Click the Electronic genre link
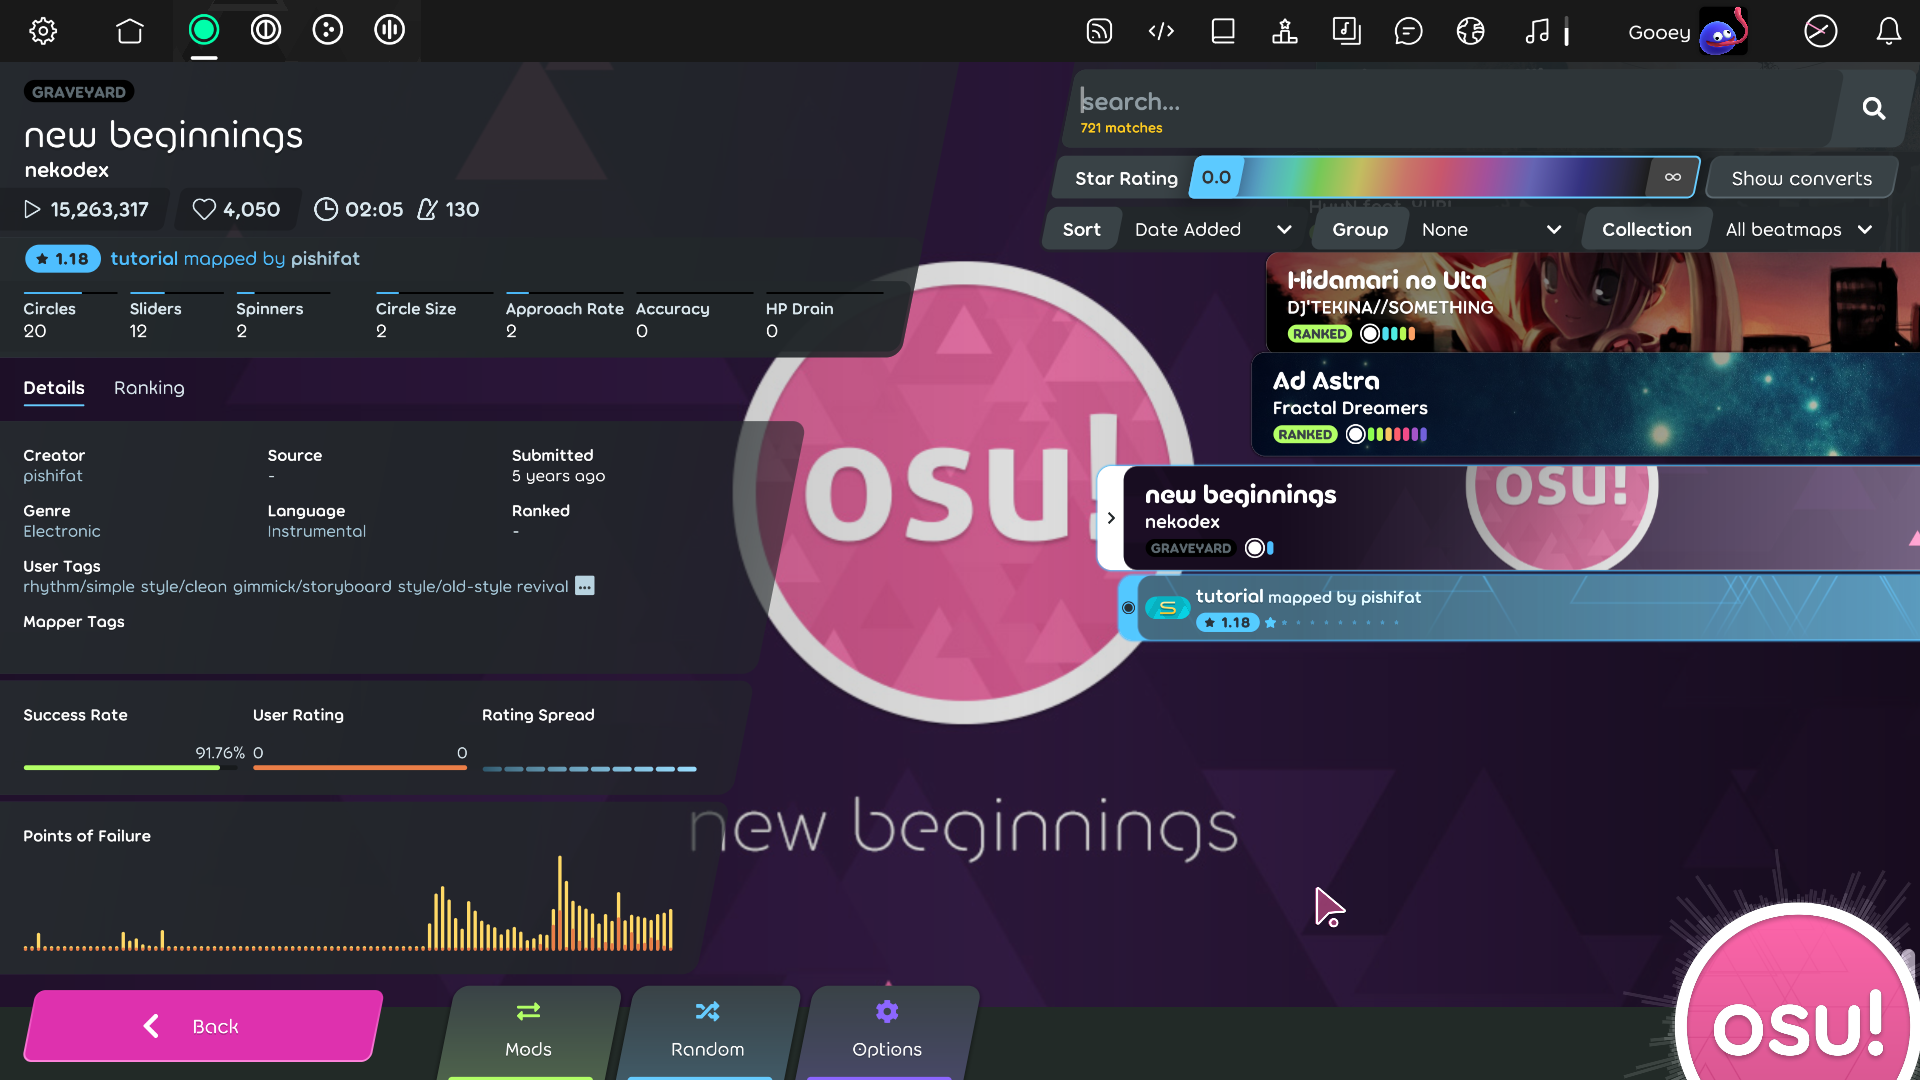Image resolution: width=1920 pixels, height=1080 pixels. (62, 531)
